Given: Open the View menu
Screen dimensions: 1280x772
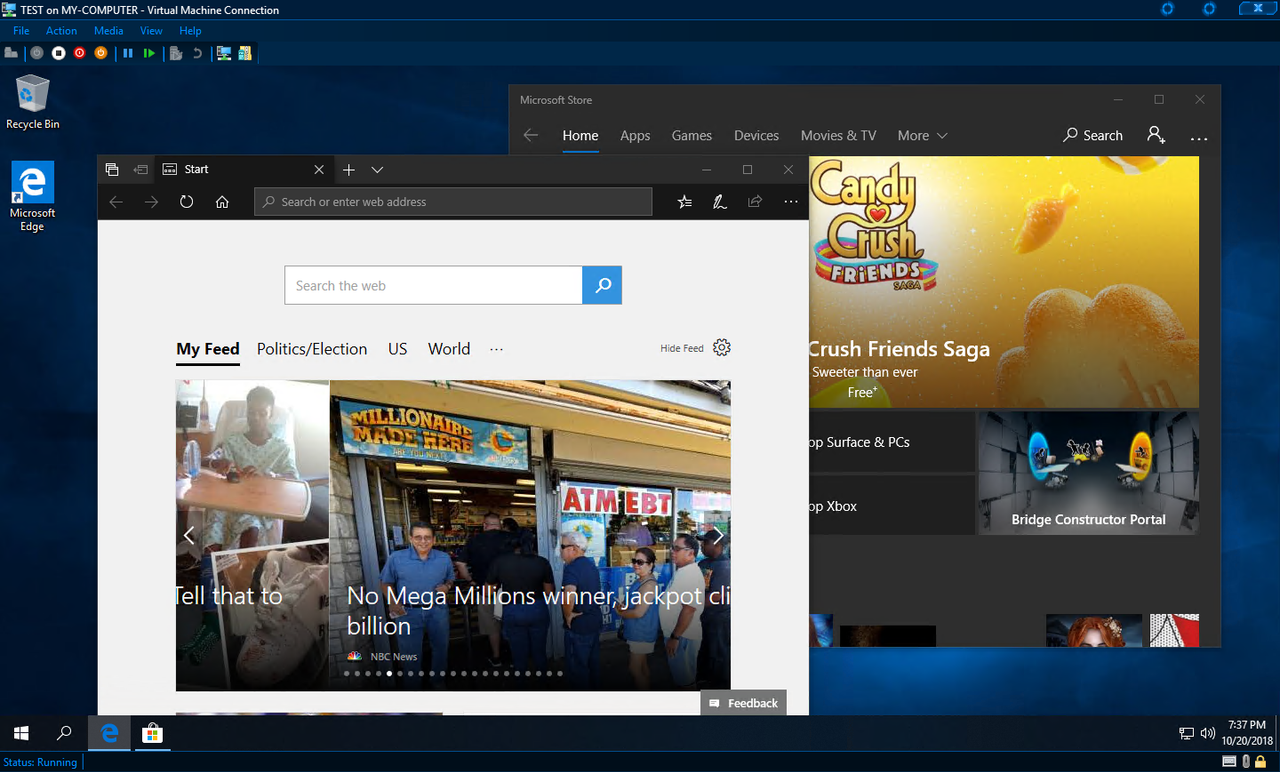Looking at the screenshot, I should [151, 31].
